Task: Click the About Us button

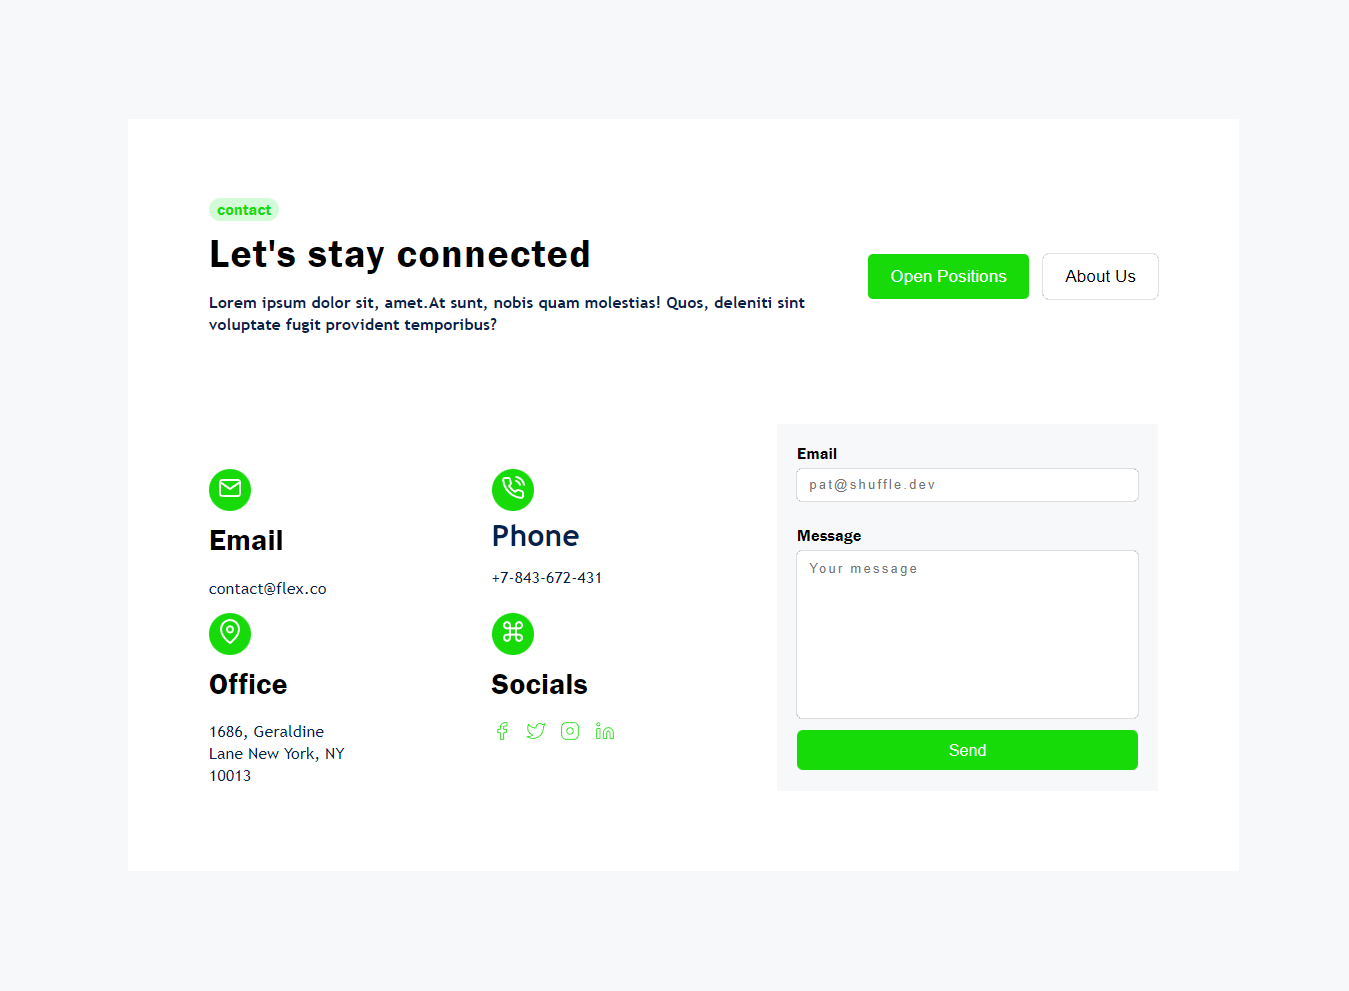Action: point(1100,276)
